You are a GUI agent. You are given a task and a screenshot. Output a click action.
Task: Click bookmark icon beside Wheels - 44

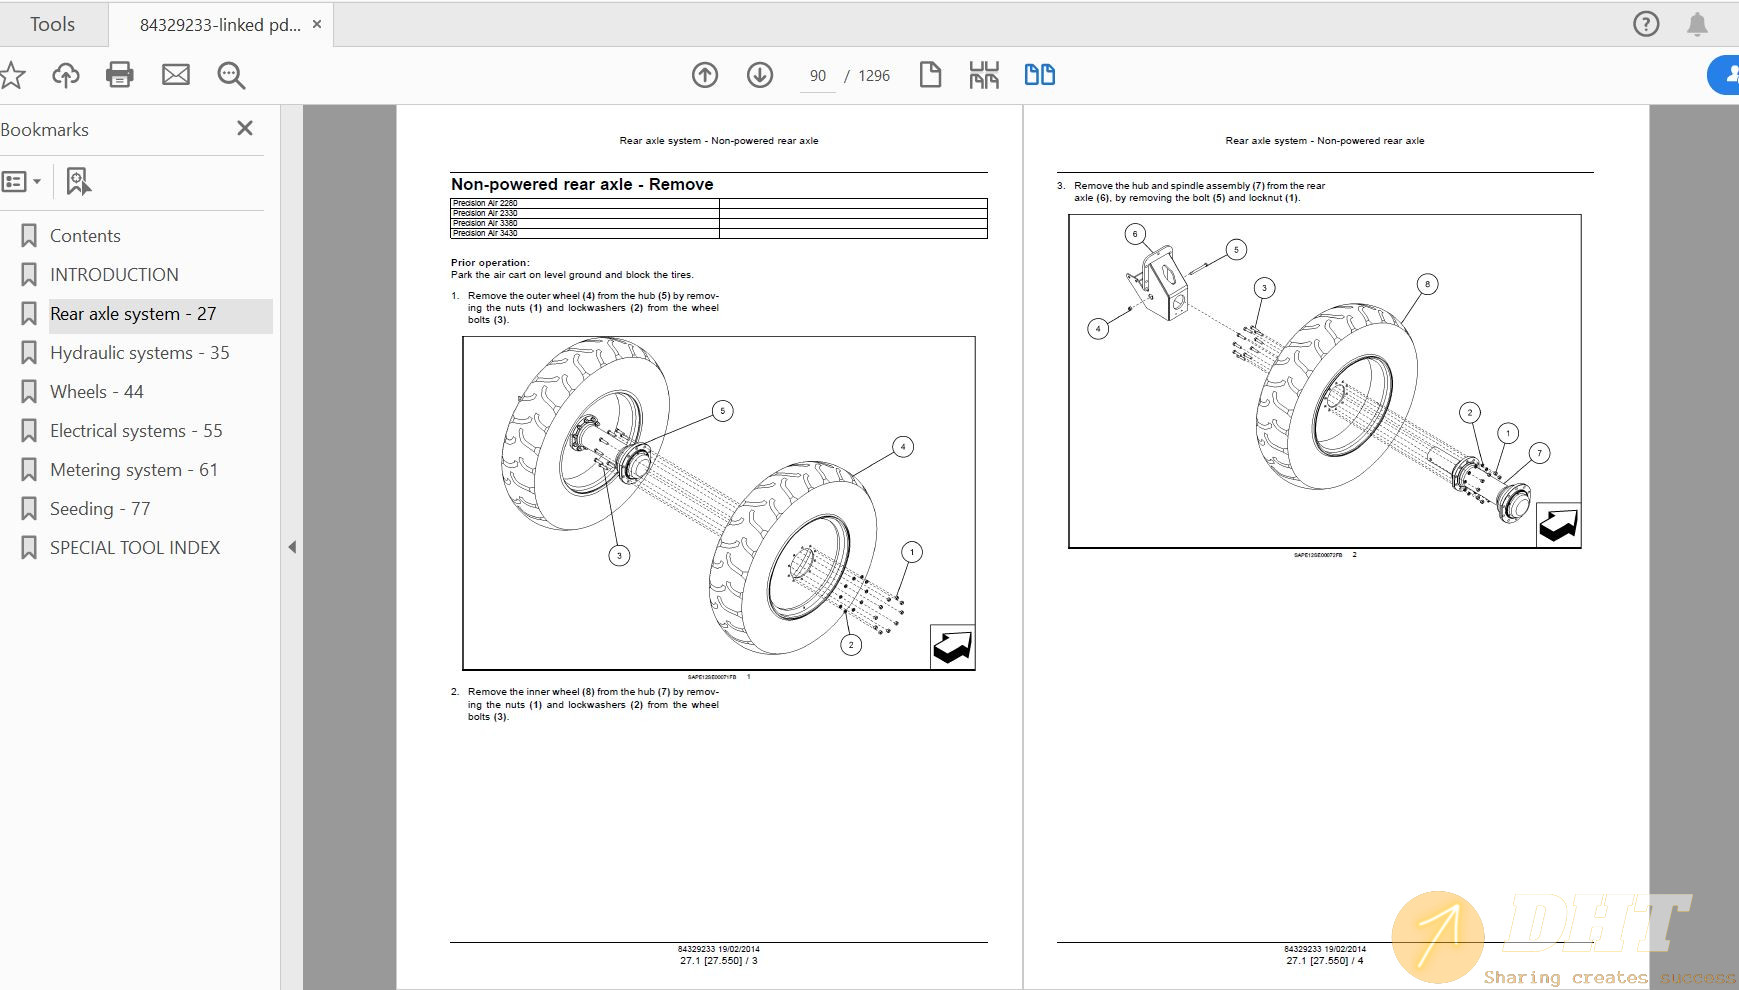(x=29, y=392)
